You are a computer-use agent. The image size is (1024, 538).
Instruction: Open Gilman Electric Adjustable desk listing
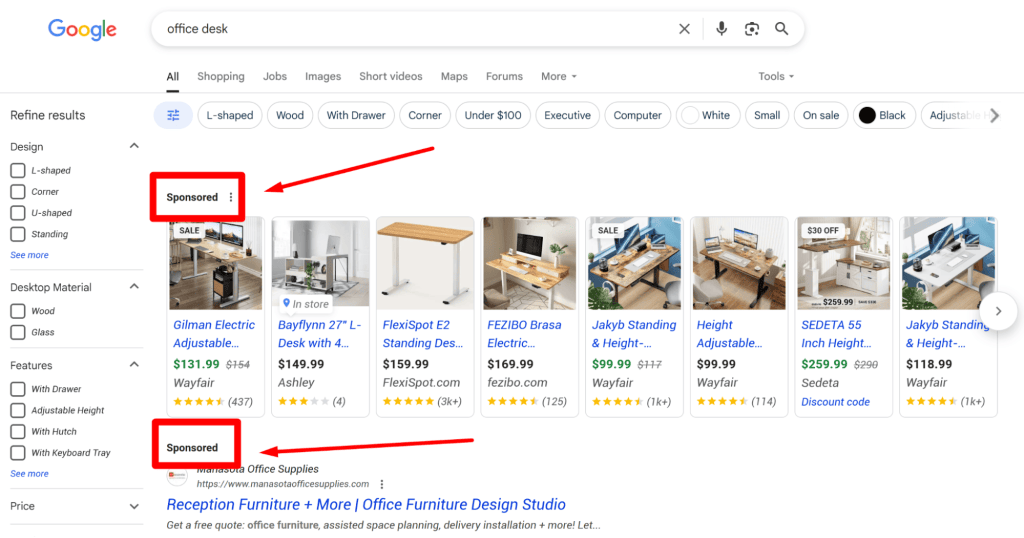tap(214, 334)
